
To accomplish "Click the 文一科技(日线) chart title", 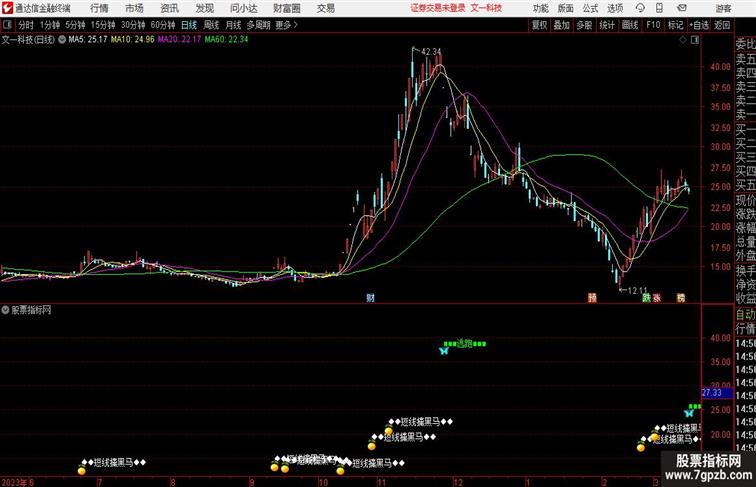I will tap(28, 40).
